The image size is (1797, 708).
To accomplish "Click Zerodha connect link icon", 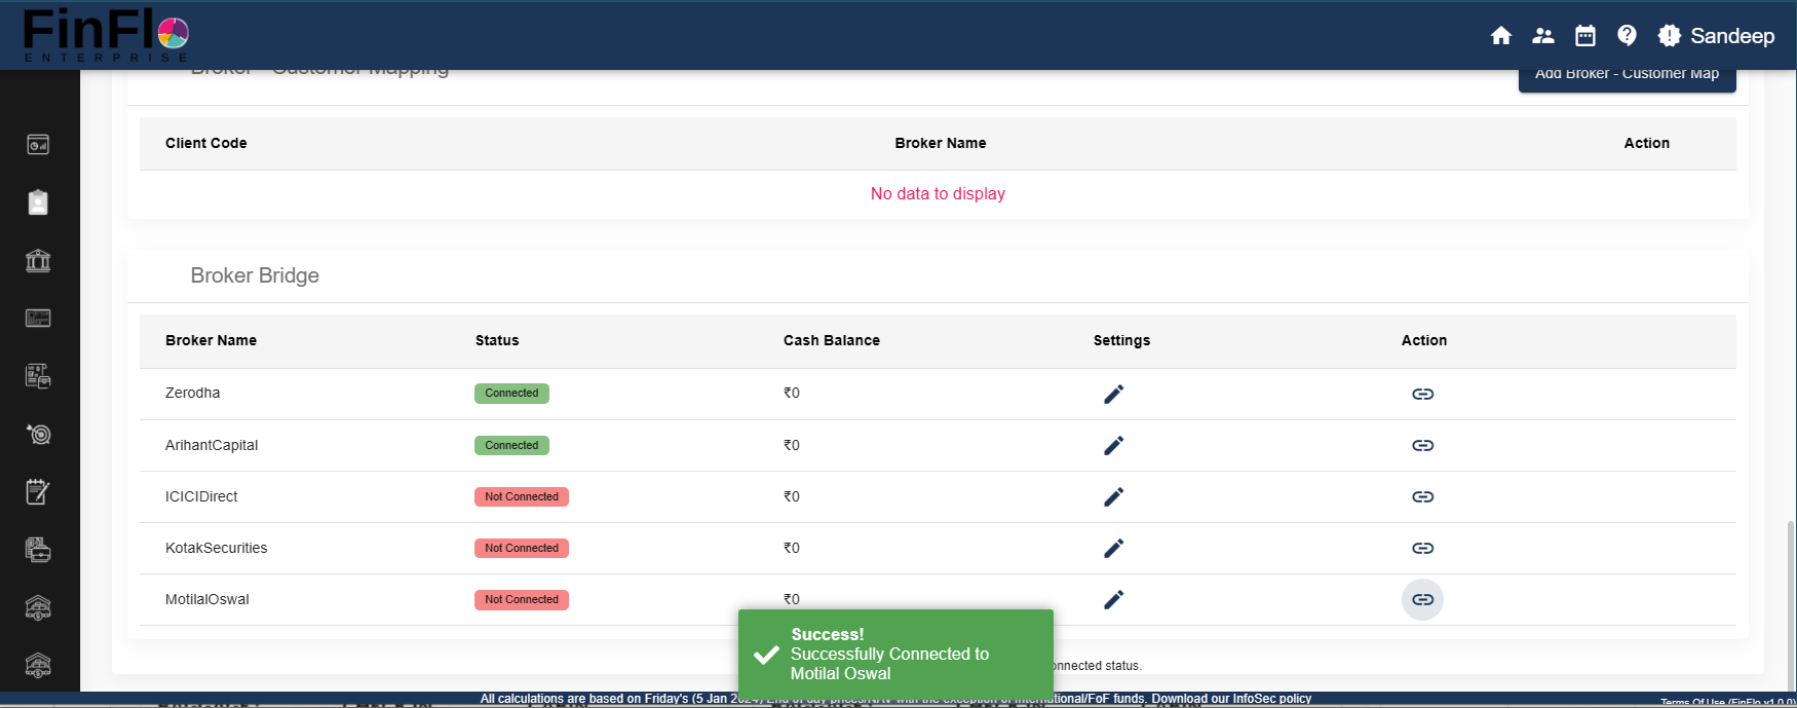I will (1423, 394).
